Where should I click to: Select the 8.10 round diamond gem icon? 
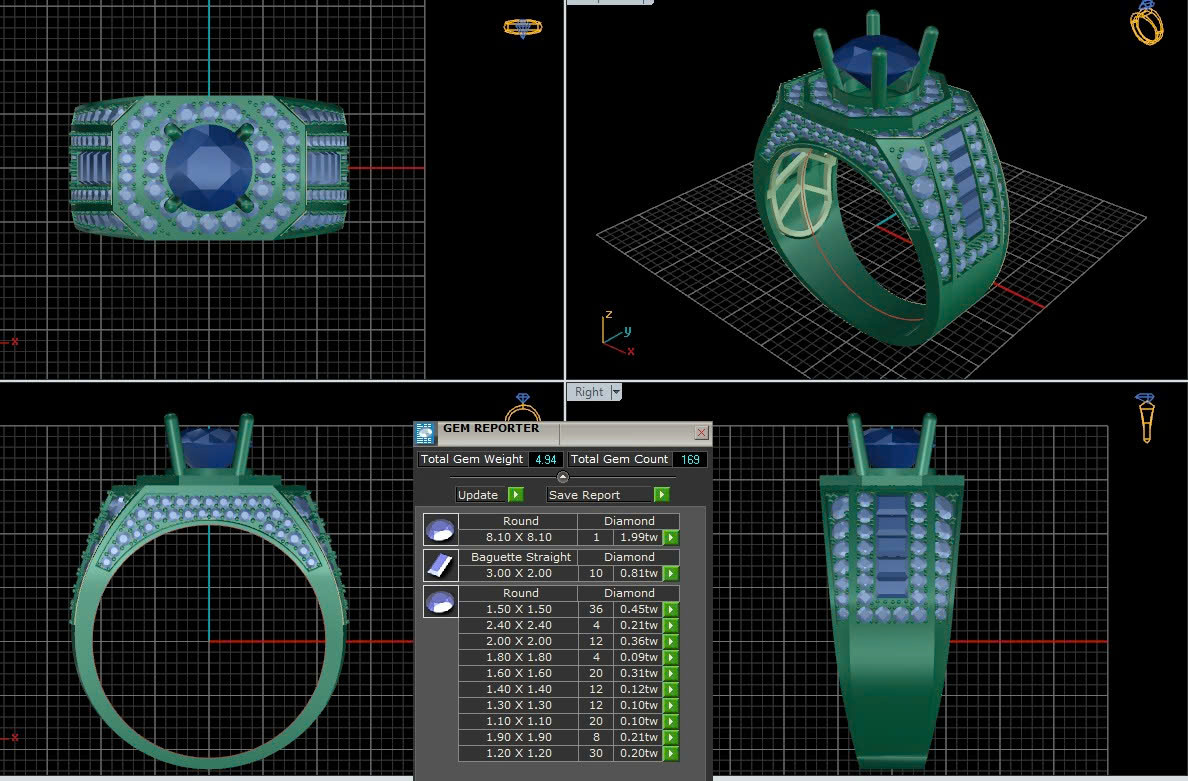tap(440, 529)
